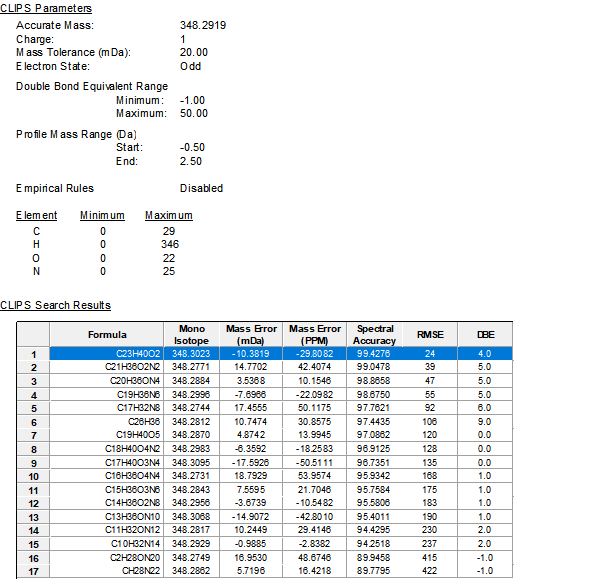Sort by the Formula column header

(x=107, y=335)
